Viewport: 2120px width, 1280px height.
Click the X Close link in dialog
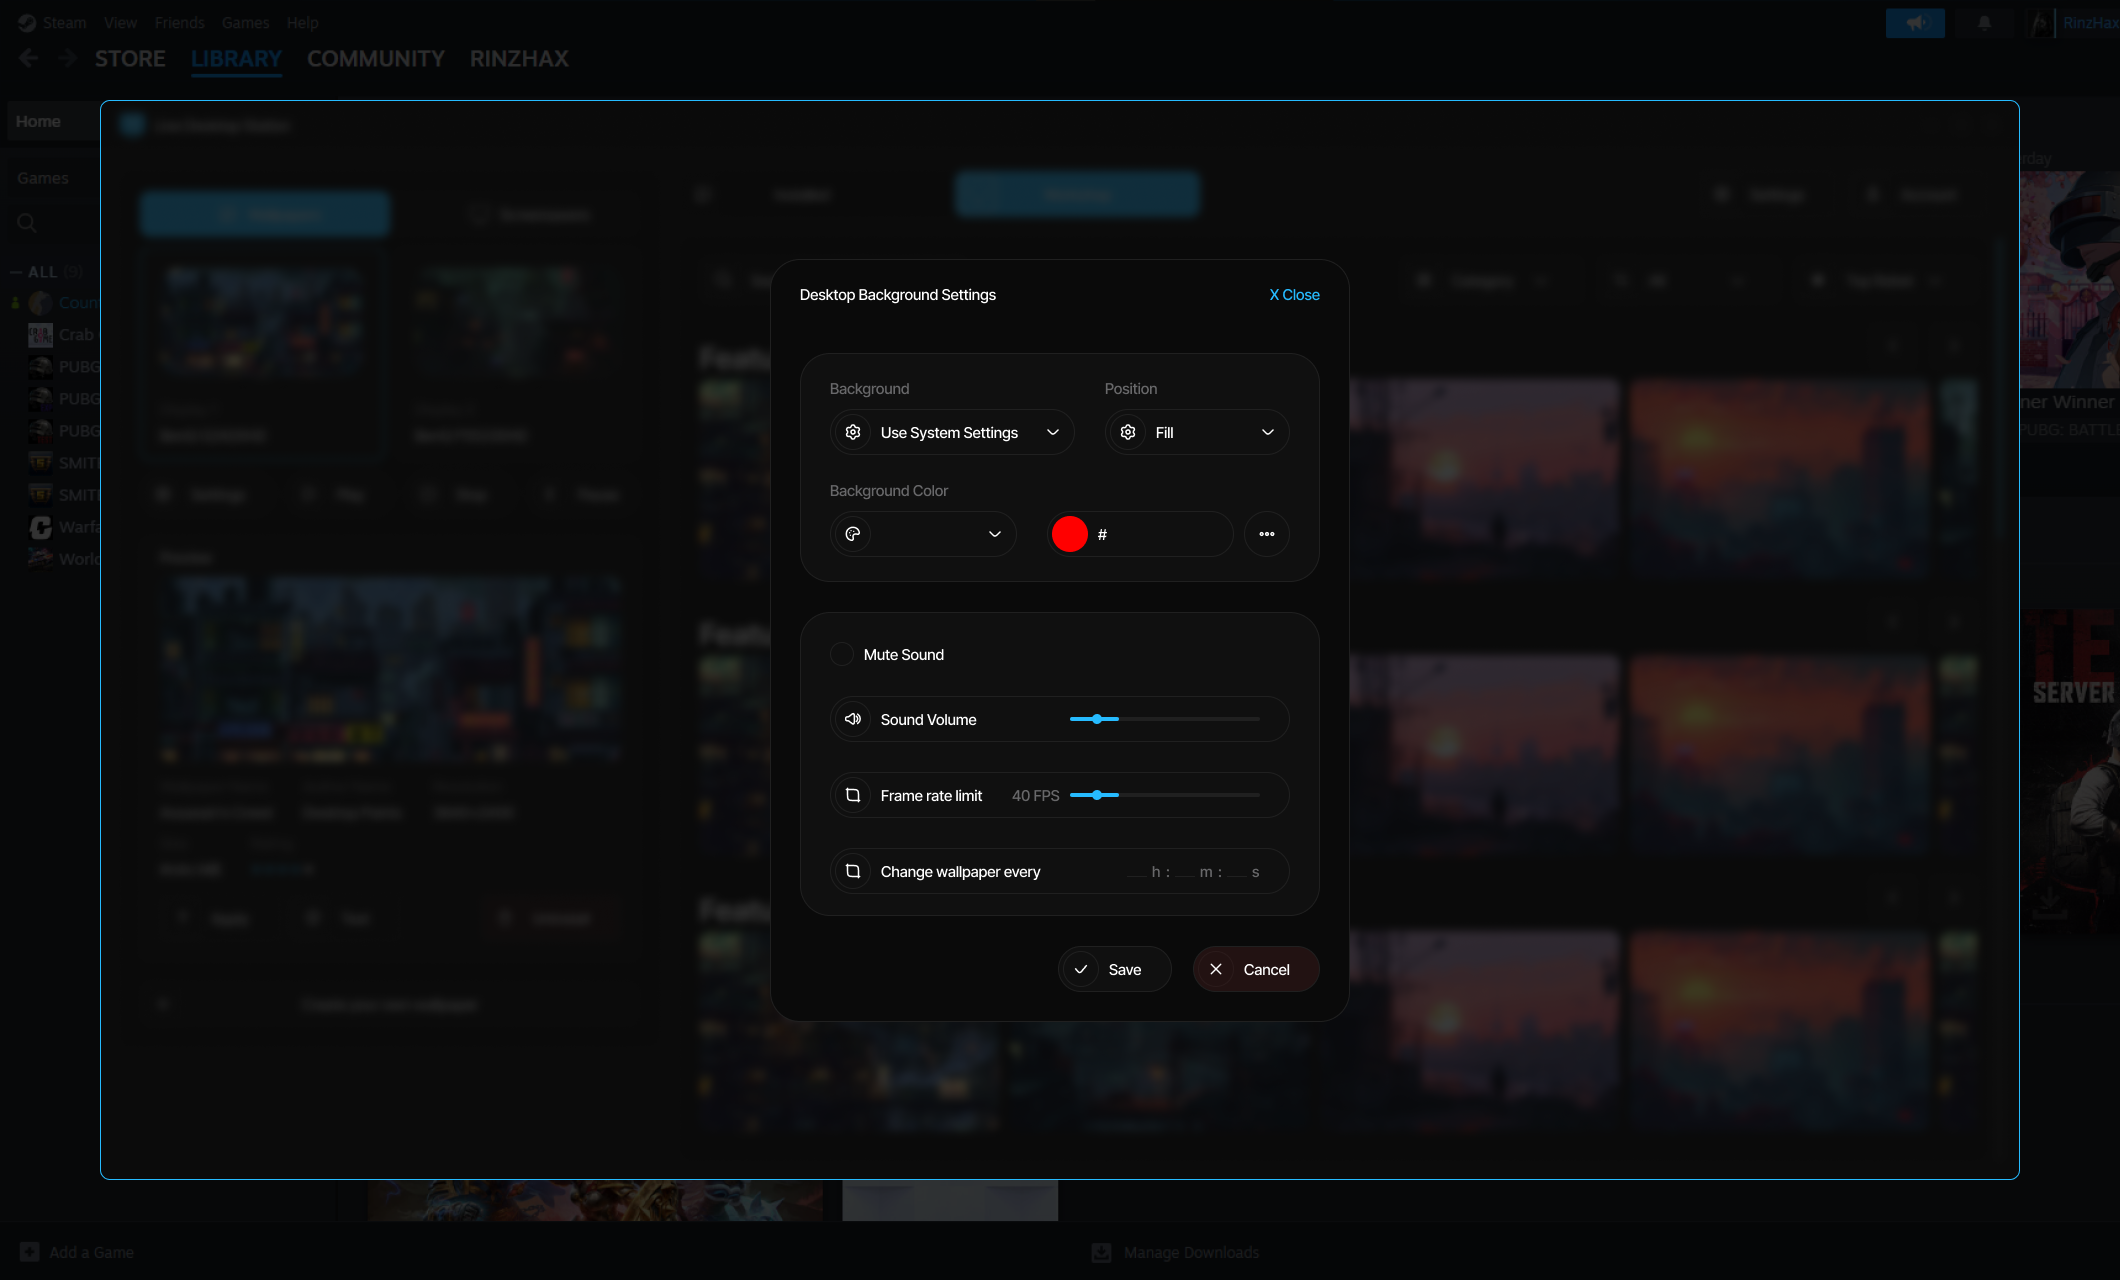coord(1294,295)
